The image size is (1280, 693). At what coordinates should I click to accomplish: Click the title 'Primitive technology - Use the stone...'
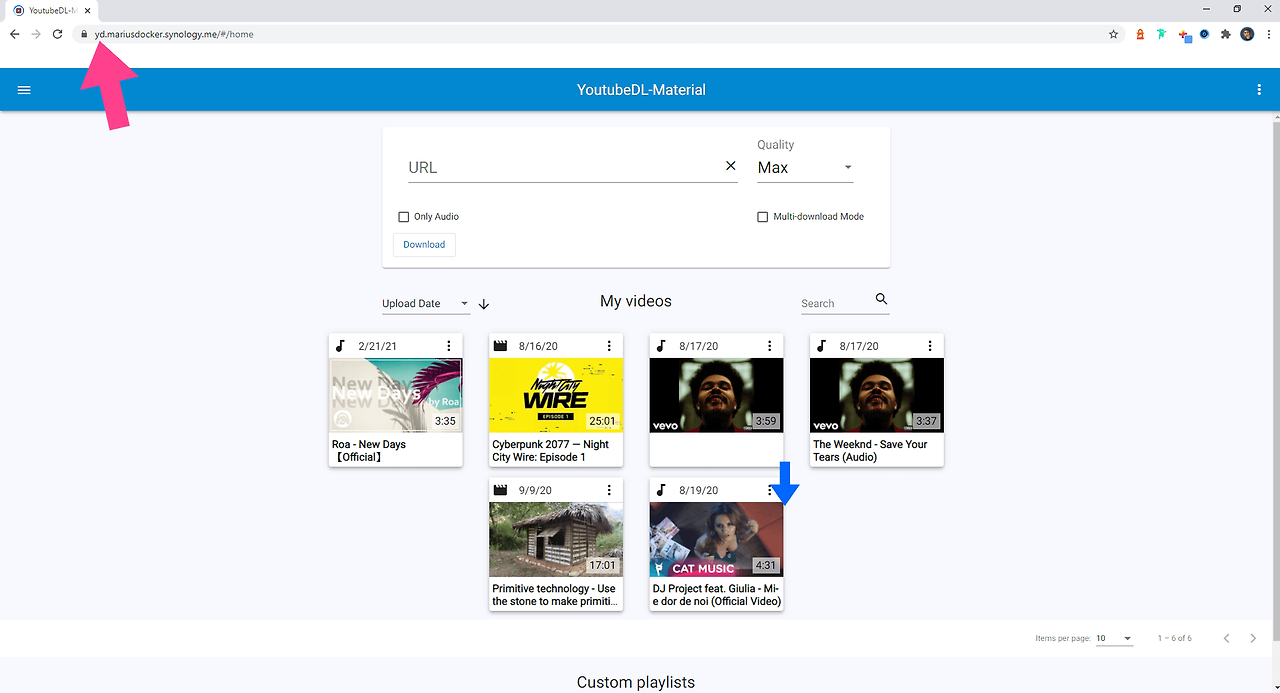coord(555,595)
